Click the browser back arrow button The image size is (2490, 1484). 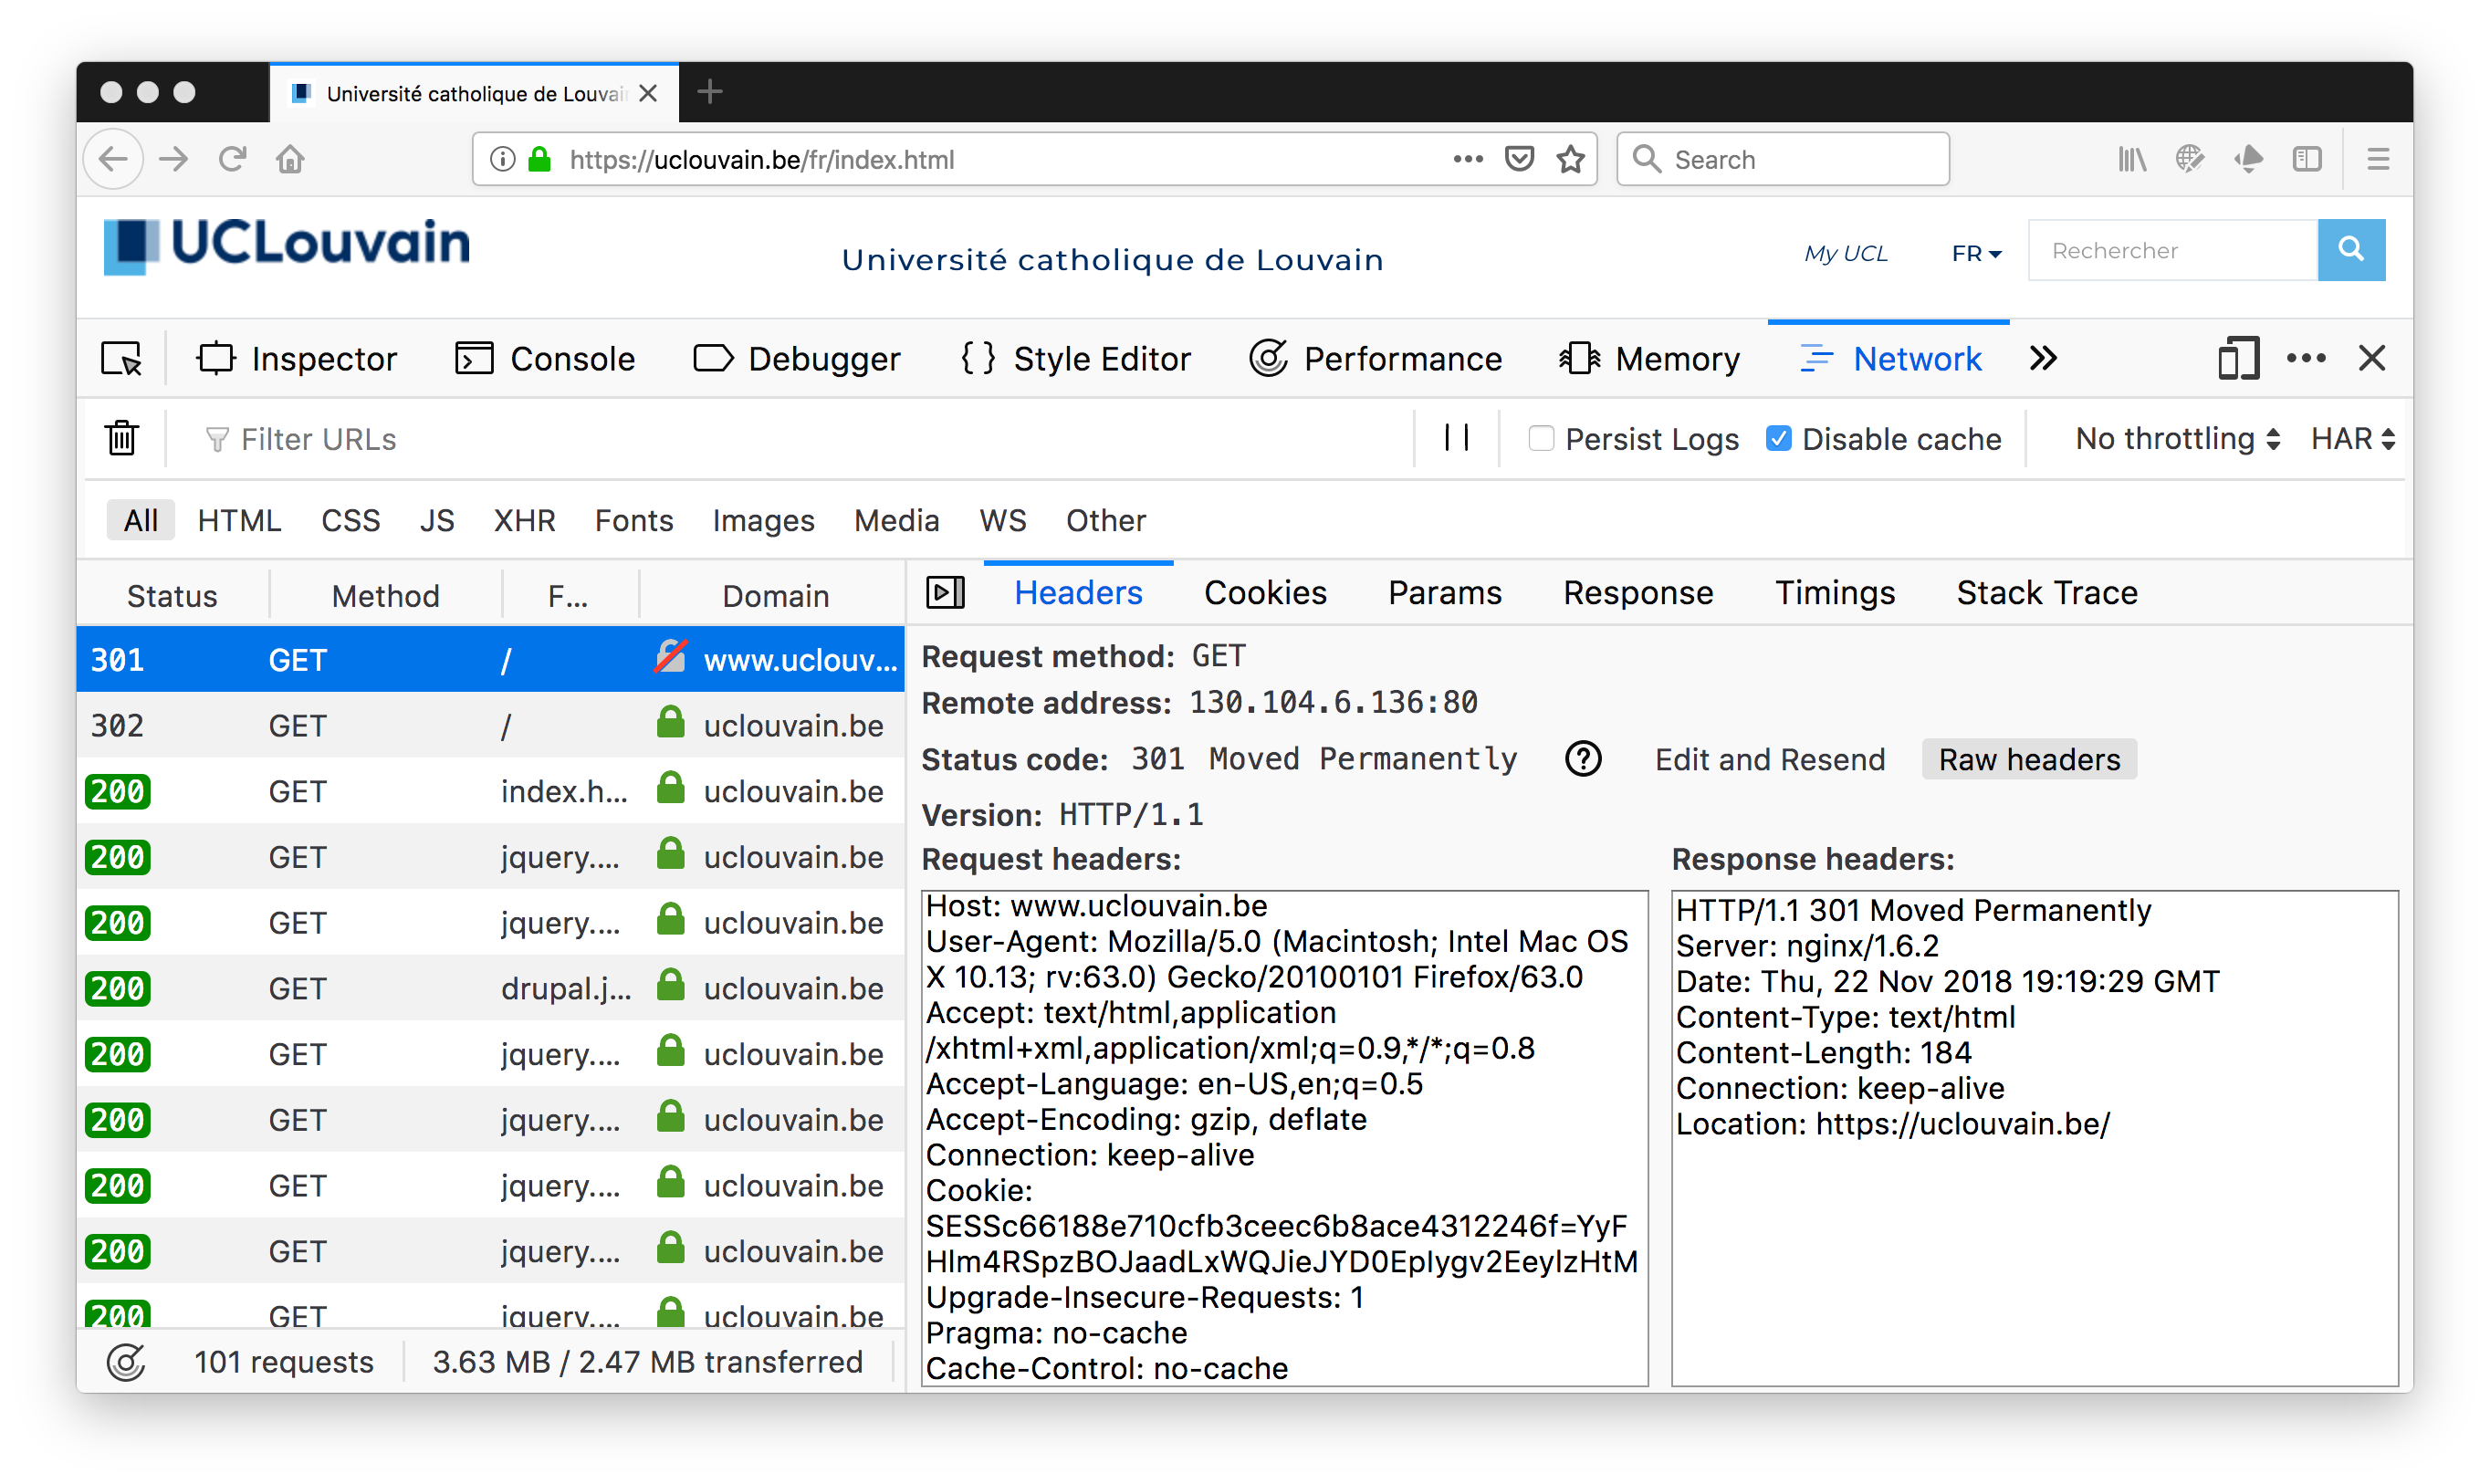[x=114, y=159]
